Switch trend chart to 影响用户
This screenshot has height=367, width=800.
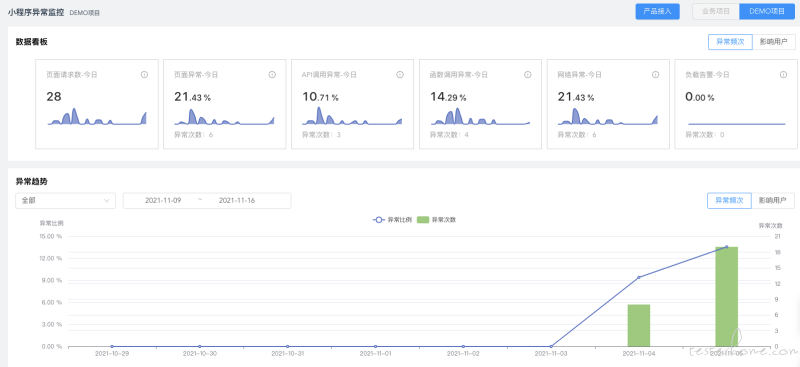point(773,201)
